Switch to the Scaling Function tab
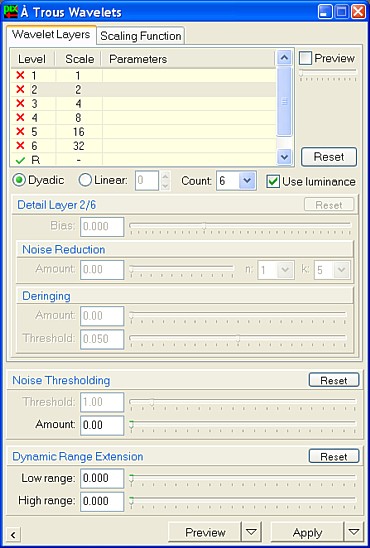Screen dimensions: 370x548 tap(140, 36)
